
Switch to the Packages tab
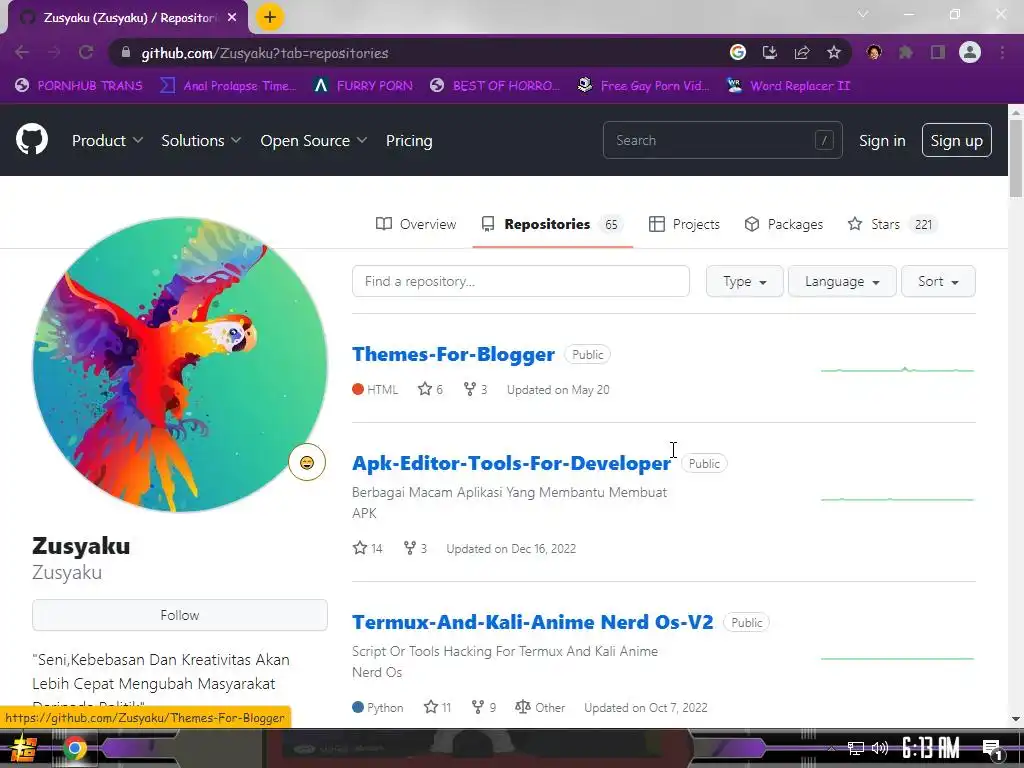pyautogui.click(x=784, y=224)
